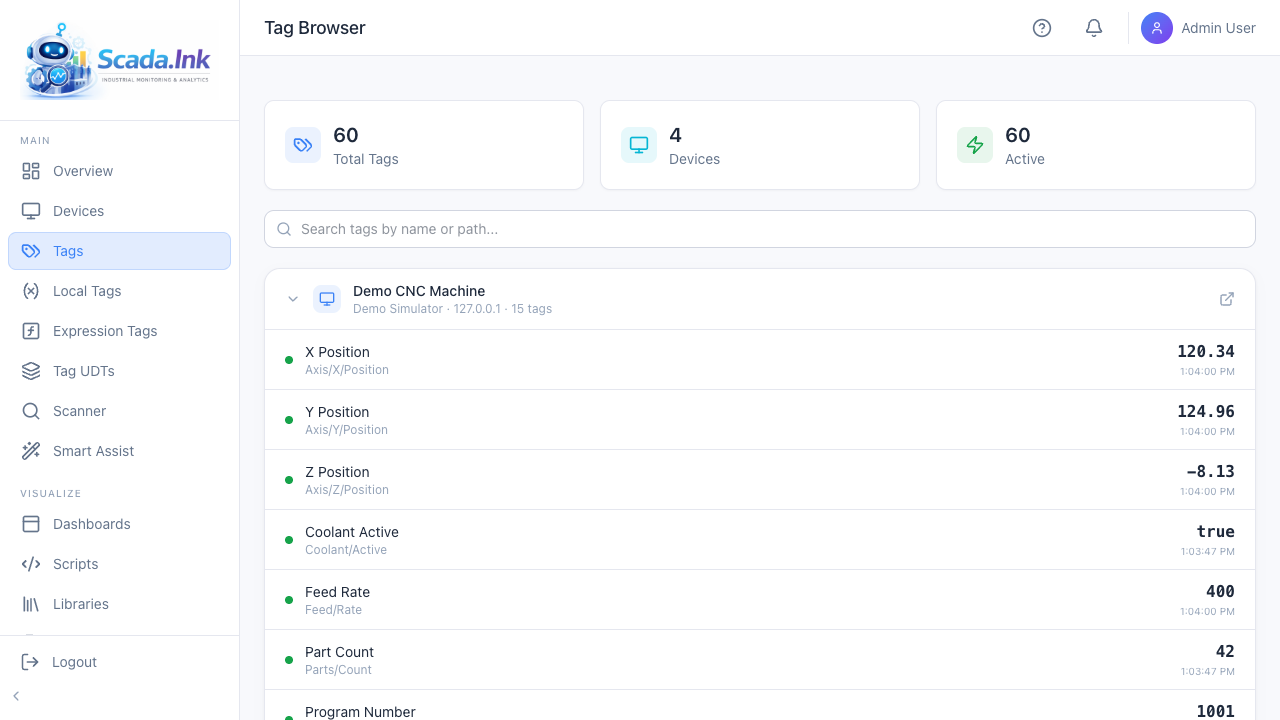Screen dimensions: 1280x720
Task: Click the Tag Browser page title
Action: (315, 28)
